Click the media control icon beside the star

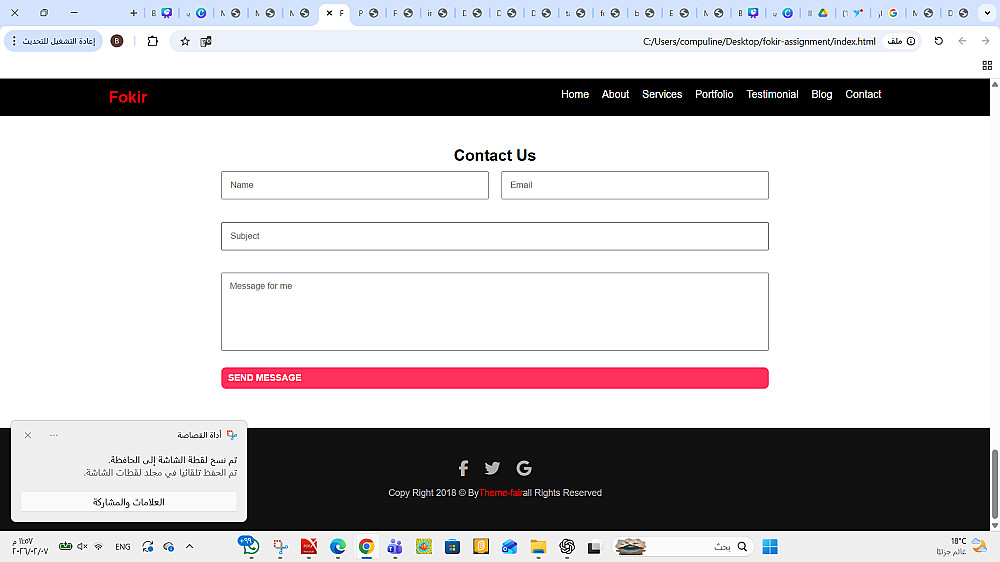[205, 41]
